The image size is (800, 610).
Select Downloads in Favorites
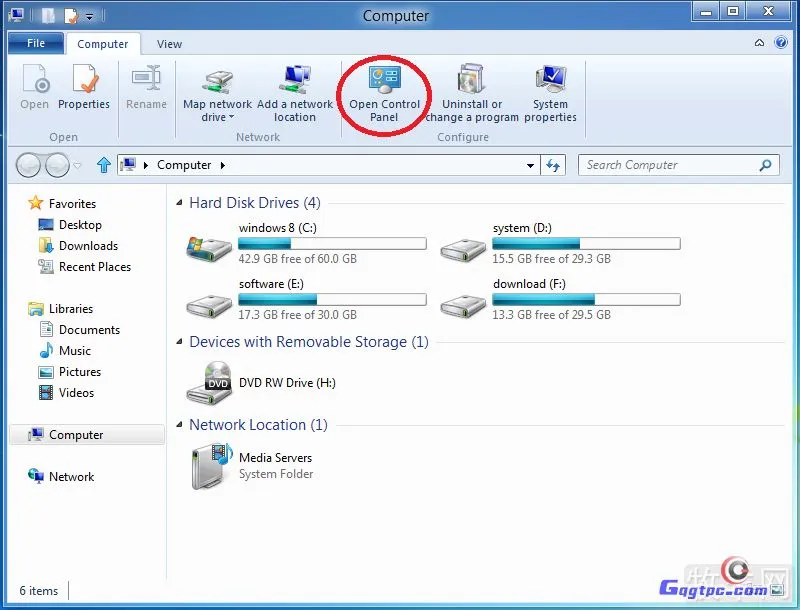coord(88,246)
